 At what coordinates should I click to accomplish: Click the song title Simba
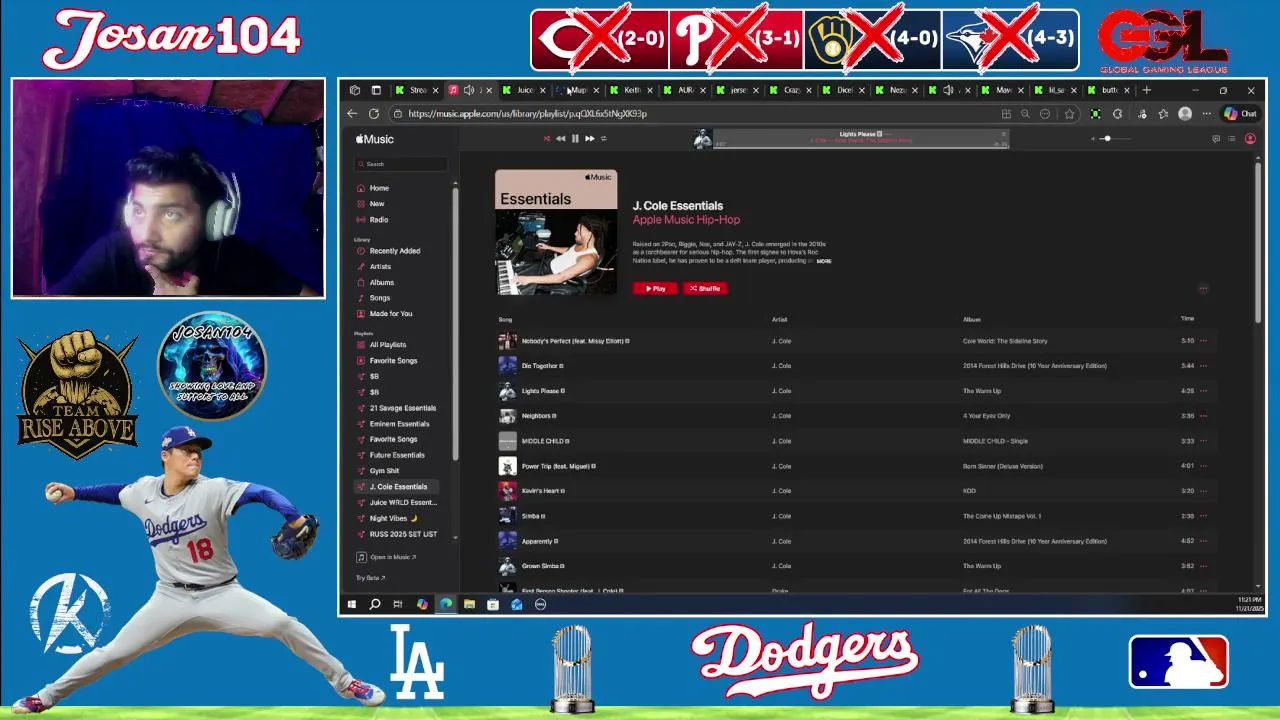[x=530, y=516]
